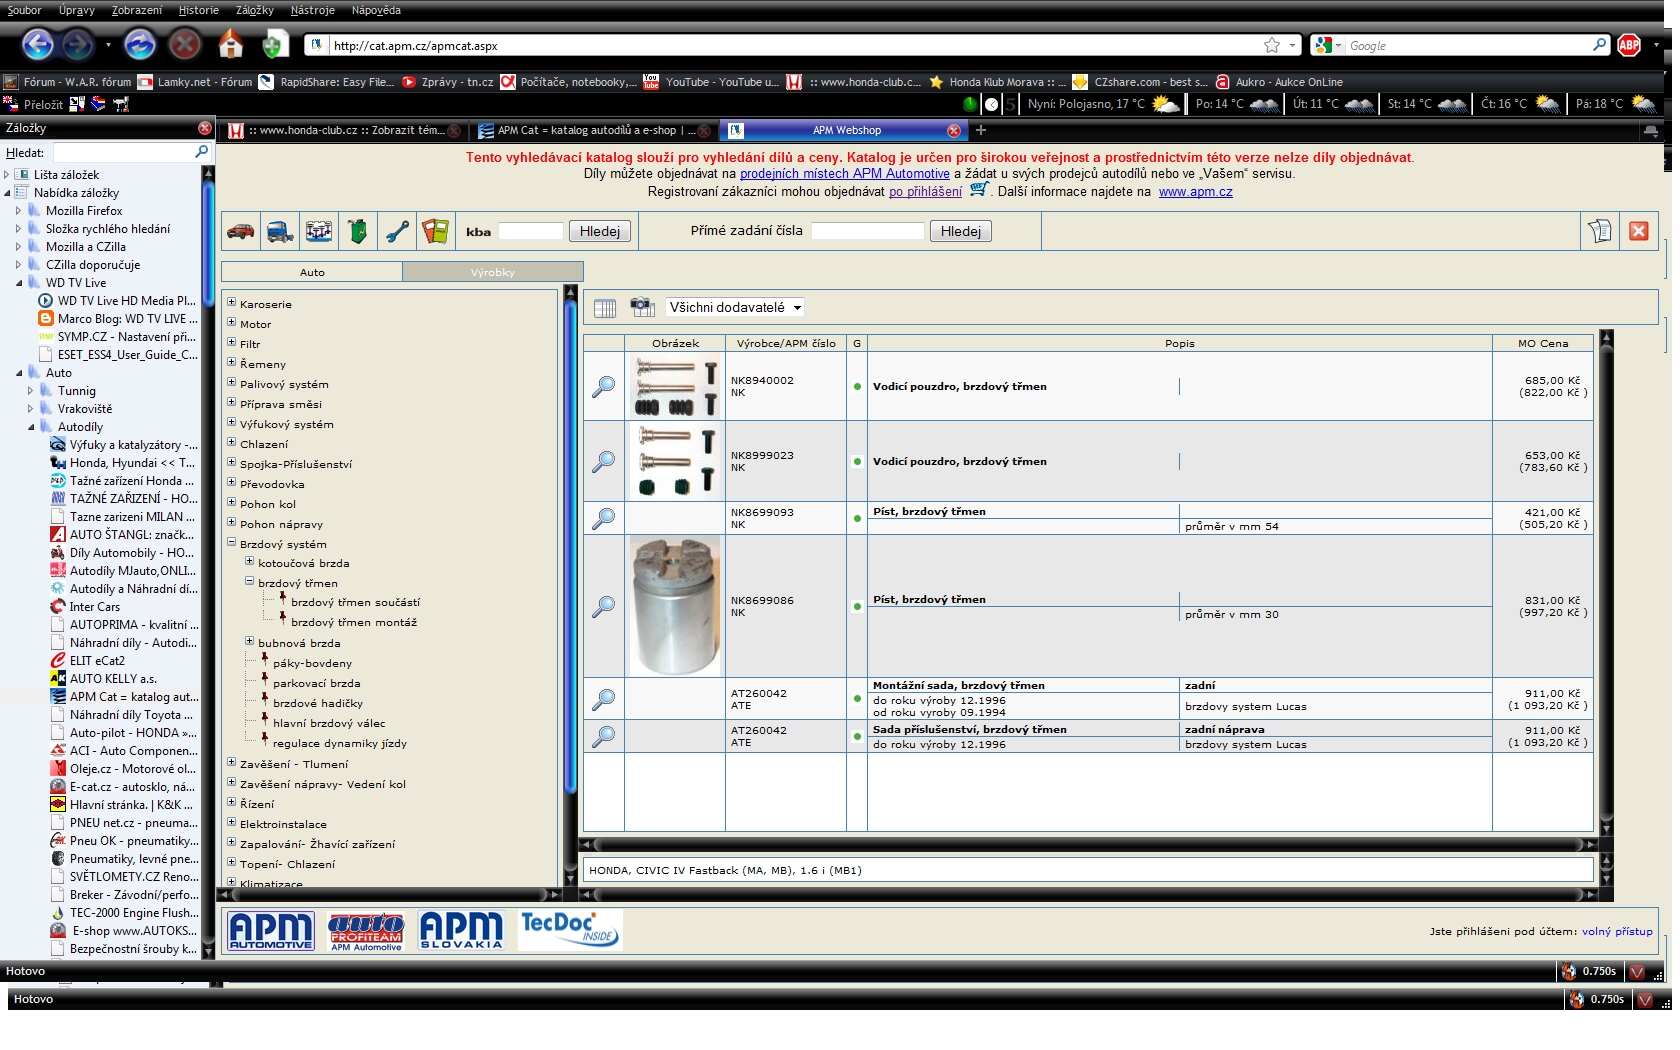Click the home button in browser toolbar
Image resolution: width=1680 pixels, height=1050 pixels.
(x=231, y=45)
